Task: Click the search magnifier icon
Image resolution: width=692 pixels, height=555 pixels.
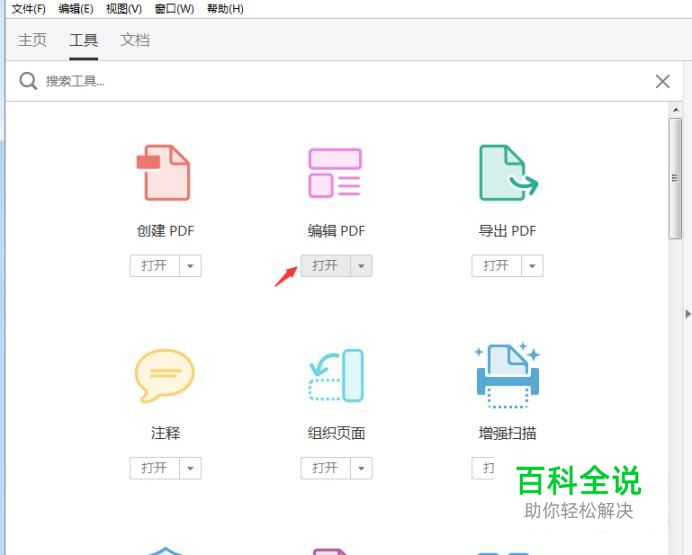Action: [x=28, y=81]
